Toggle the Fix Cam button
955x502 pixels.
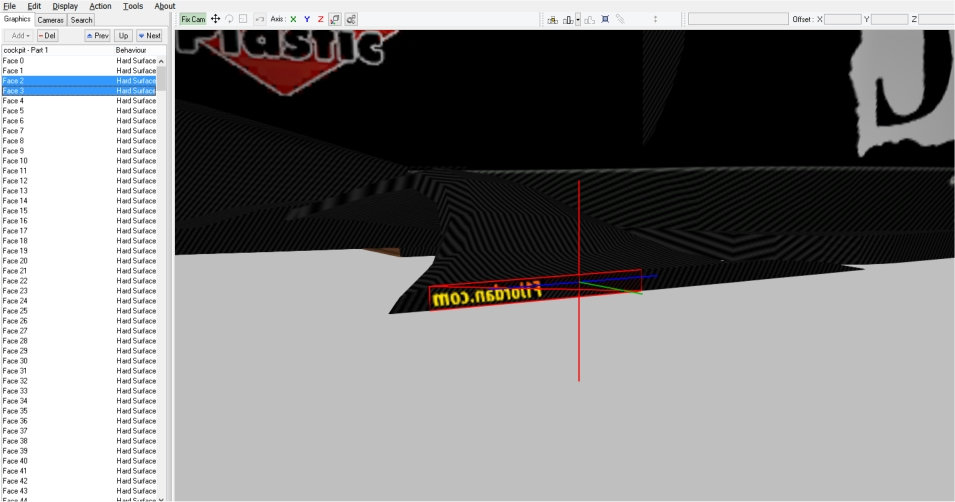point(193,19)
